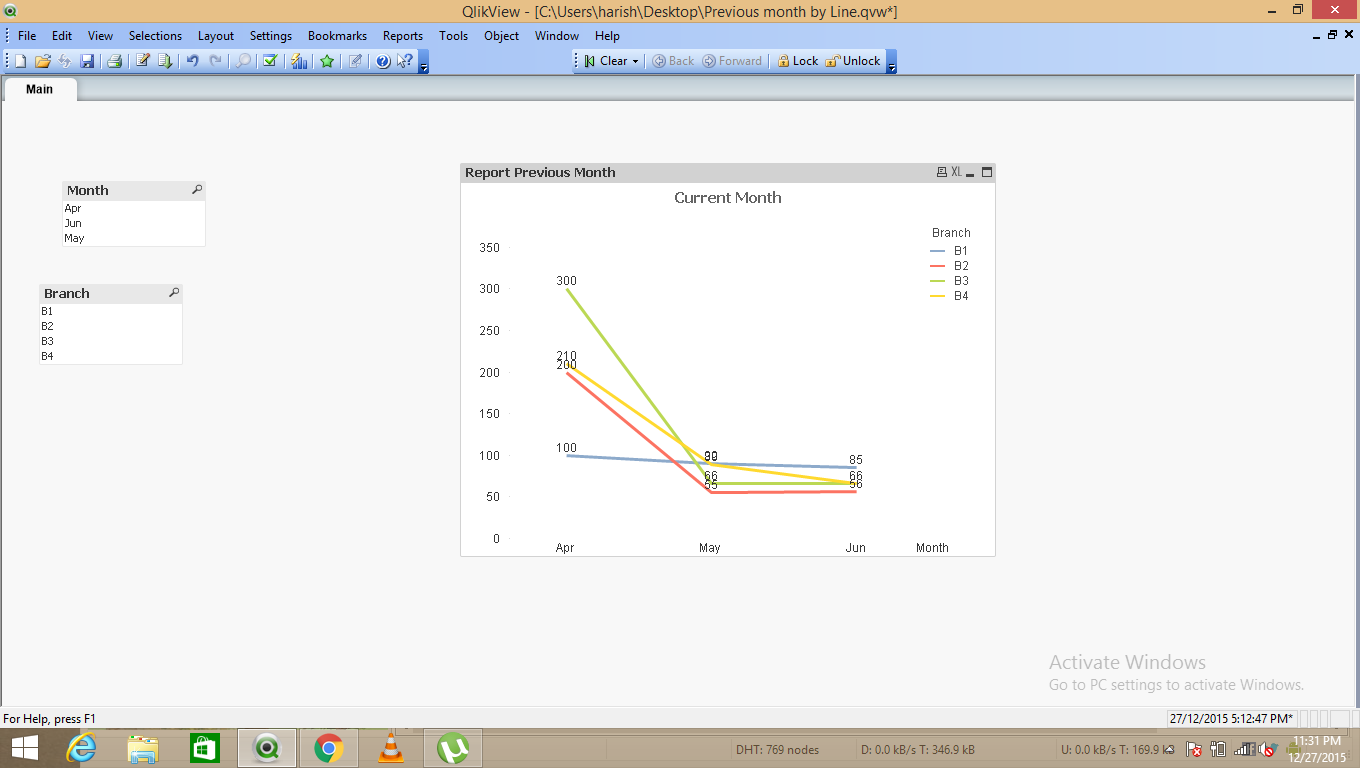Launch Quick Chart wizard icon
Viewport: 1360px width, 768px height.
[x=299, y=61]
